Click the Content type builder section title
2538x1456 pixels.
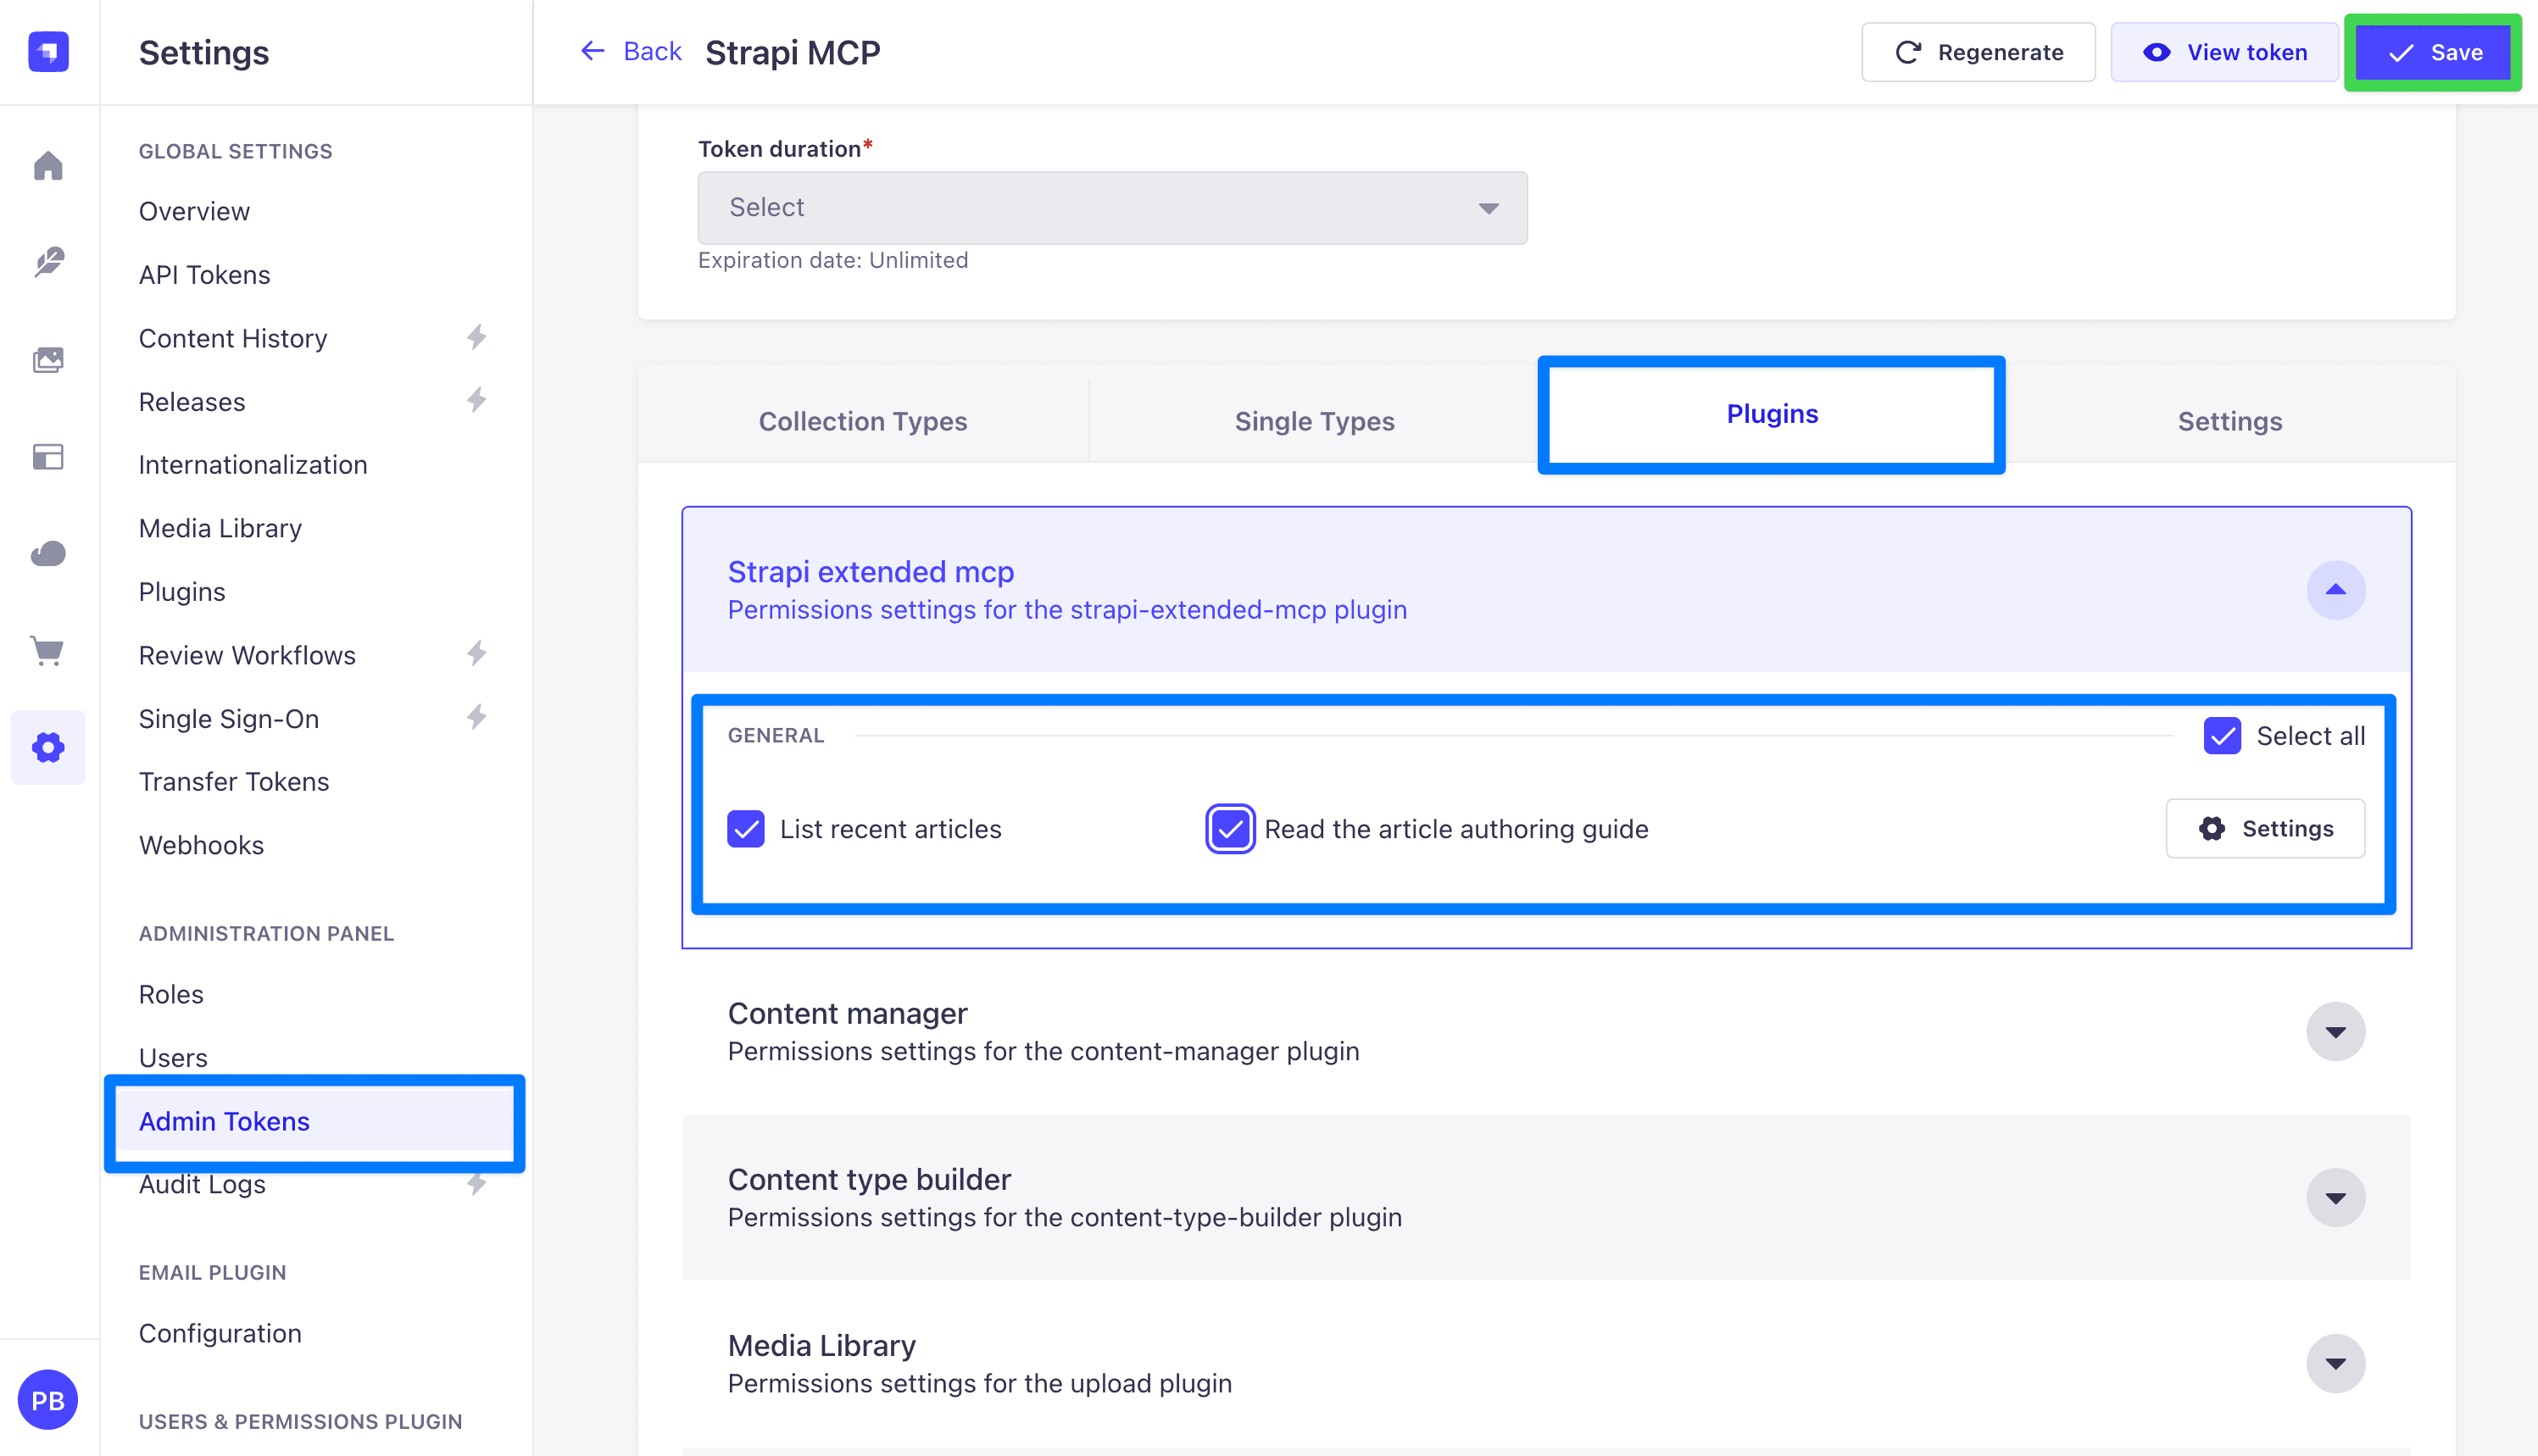pos(869,1179)
